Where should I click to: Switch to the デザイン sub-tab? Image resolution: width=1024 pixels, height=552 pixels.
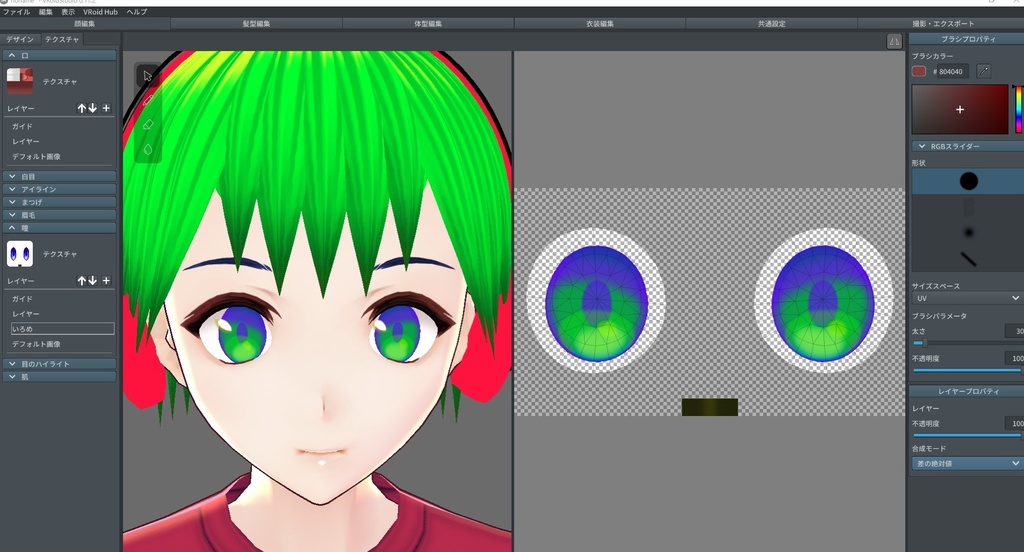(x=20, y=39)
